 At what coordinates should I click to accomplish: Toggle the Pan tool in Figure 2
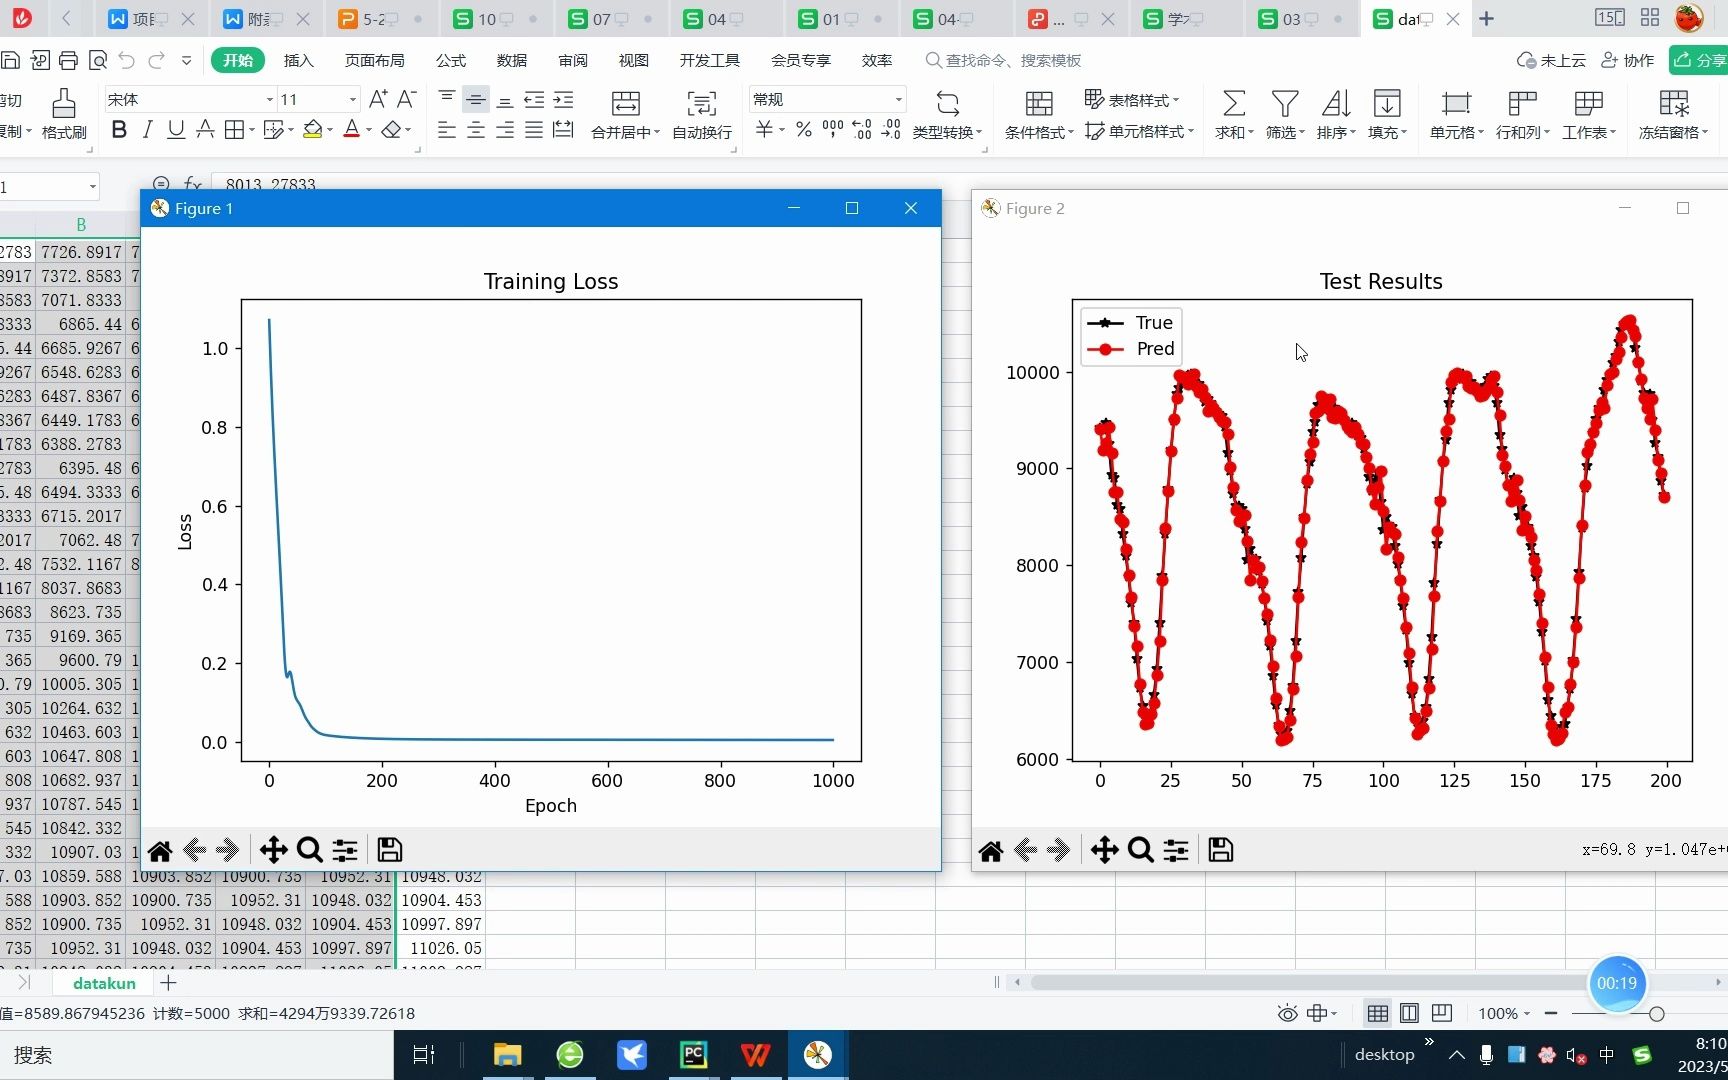pyautogui.click(x=1104, y=851)
